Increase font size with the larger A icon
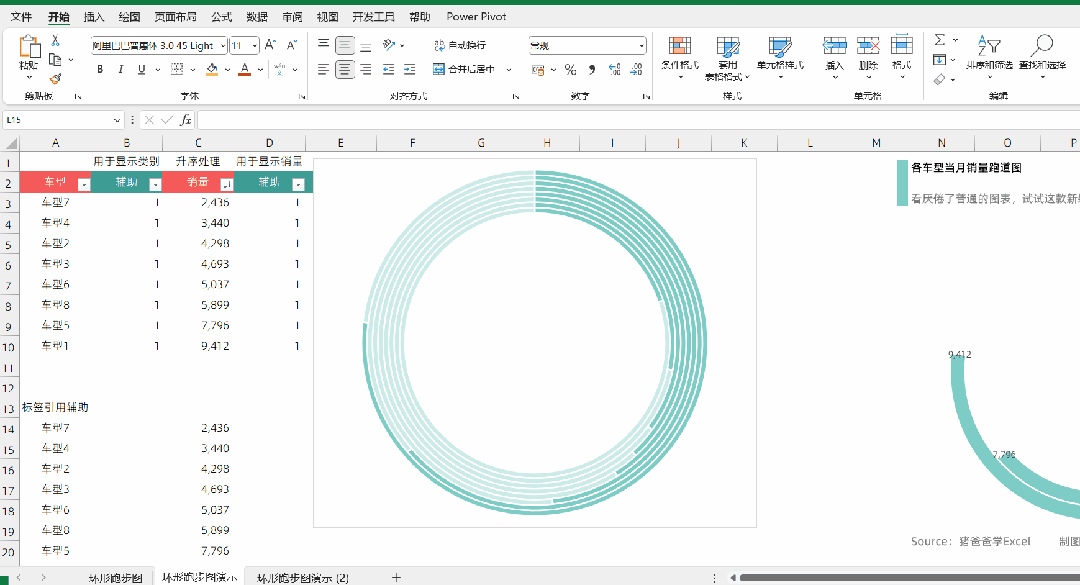Image resolution: width=1080 pixels, height=585 pixels. click(x=271, y=45)
